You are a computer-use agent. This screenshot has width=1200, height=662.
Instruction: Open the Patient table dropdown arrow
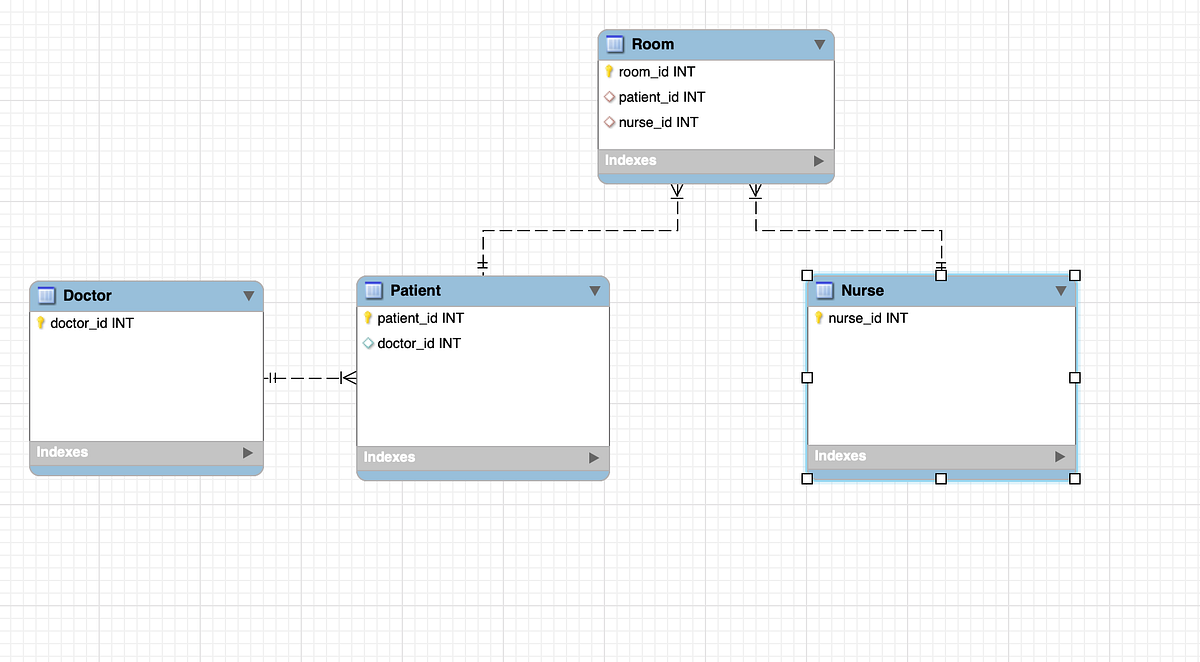596,290
